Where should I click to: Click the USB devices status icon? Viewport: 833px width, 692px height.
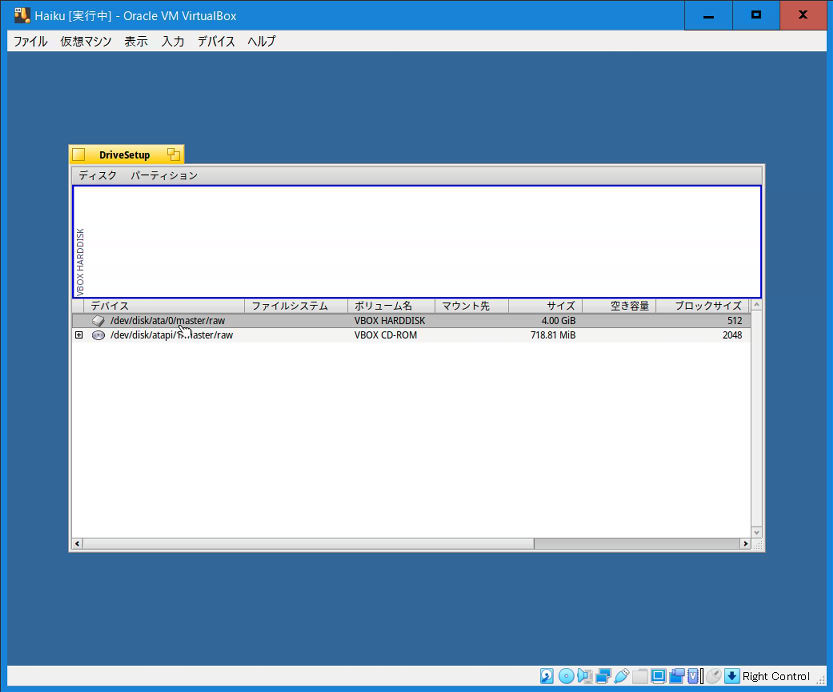pyautogui.click(x=622, y=676)
